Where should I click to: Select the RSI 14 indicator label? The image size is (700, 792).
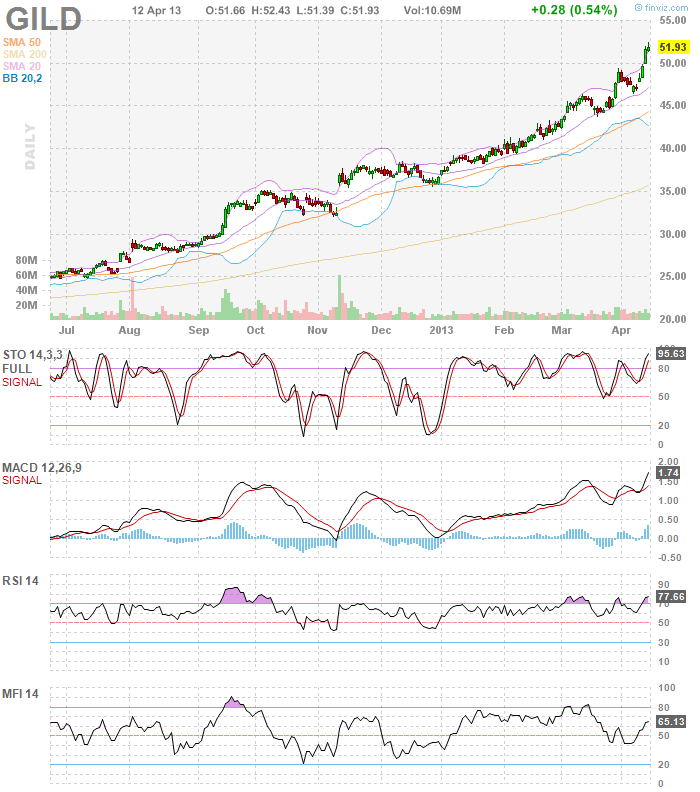(20, 581)
